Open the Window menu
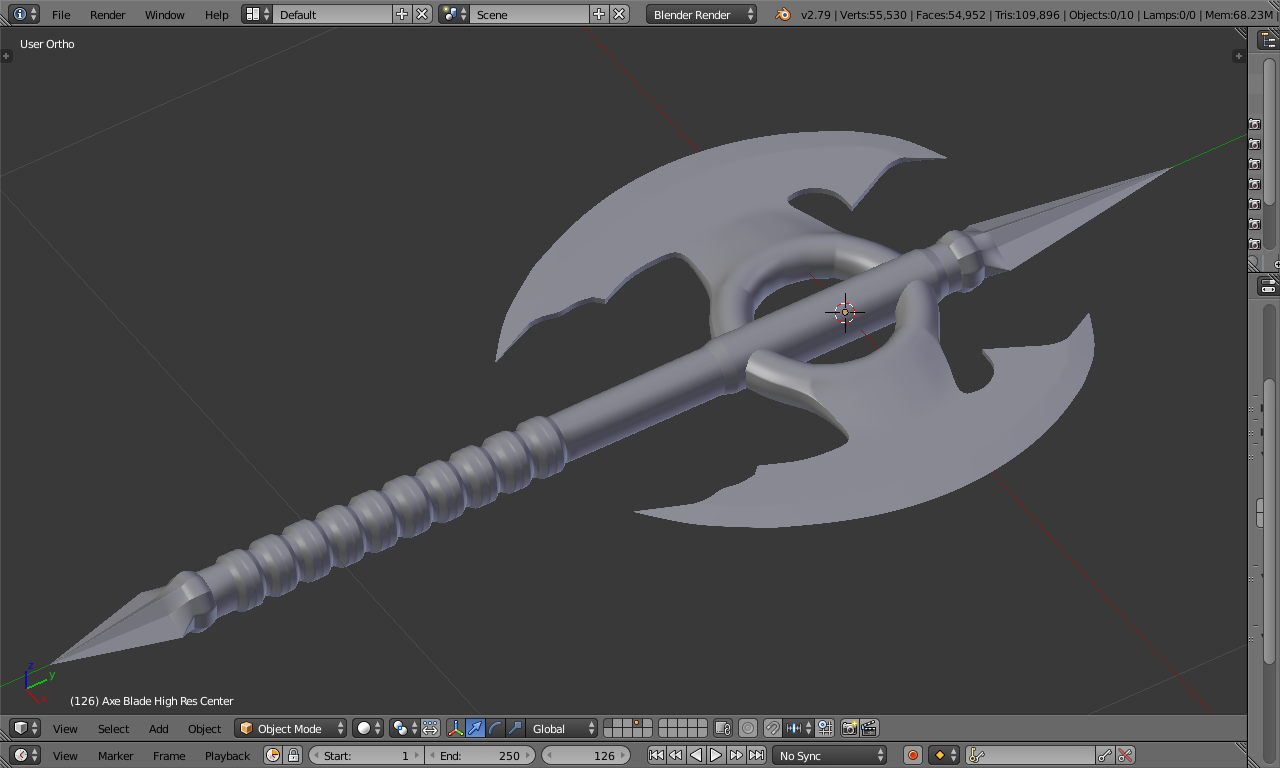Viewport: 1280px width, 768px height. point(164,15)
